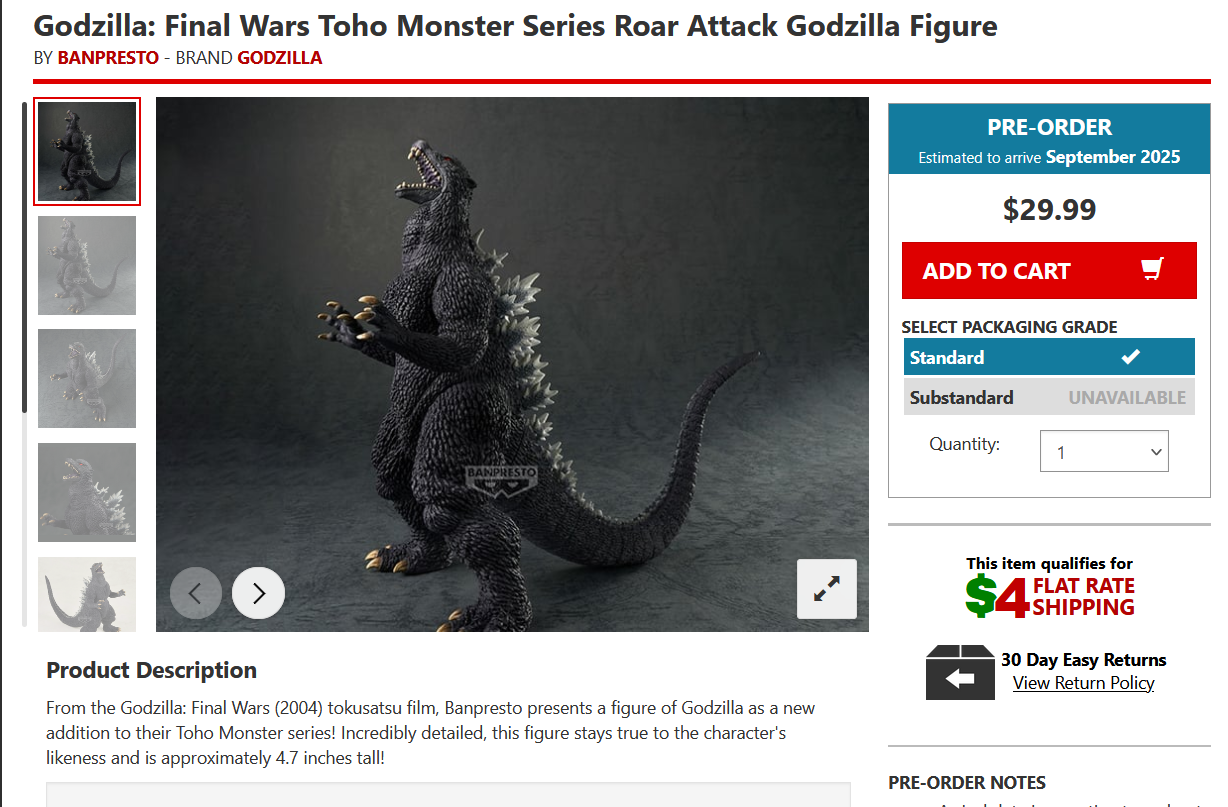
Task: Click the checkmark on the Standard packaging row
Action: [1131, 357]
